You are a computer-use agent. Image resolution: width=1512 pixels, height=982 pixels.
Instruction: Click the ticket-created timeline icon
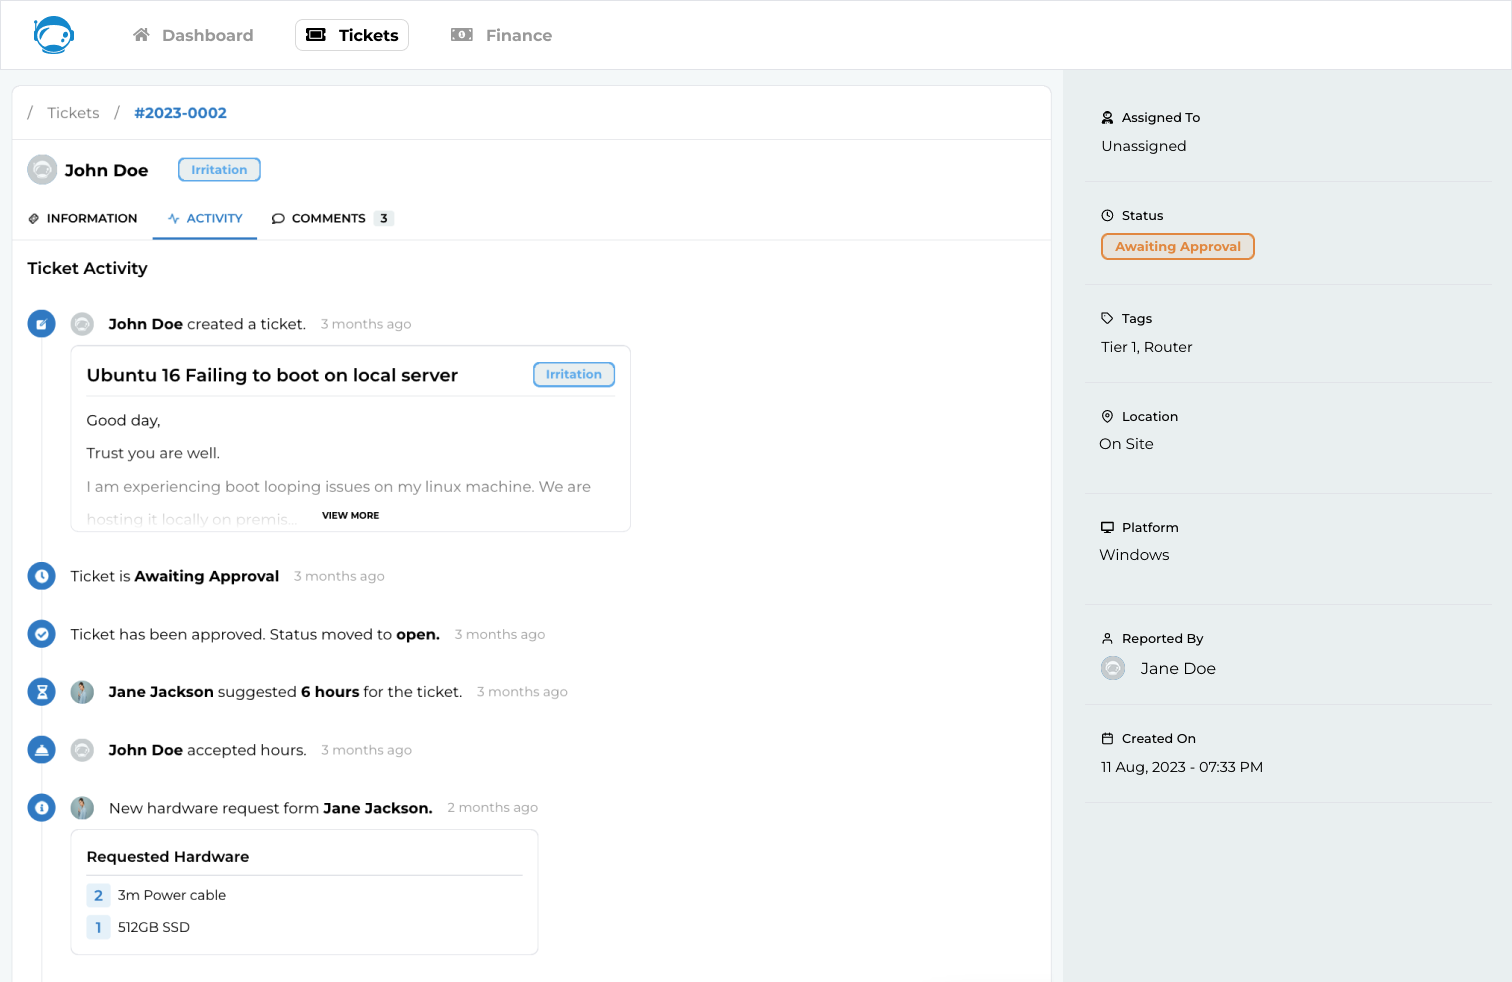coord(41,324)
